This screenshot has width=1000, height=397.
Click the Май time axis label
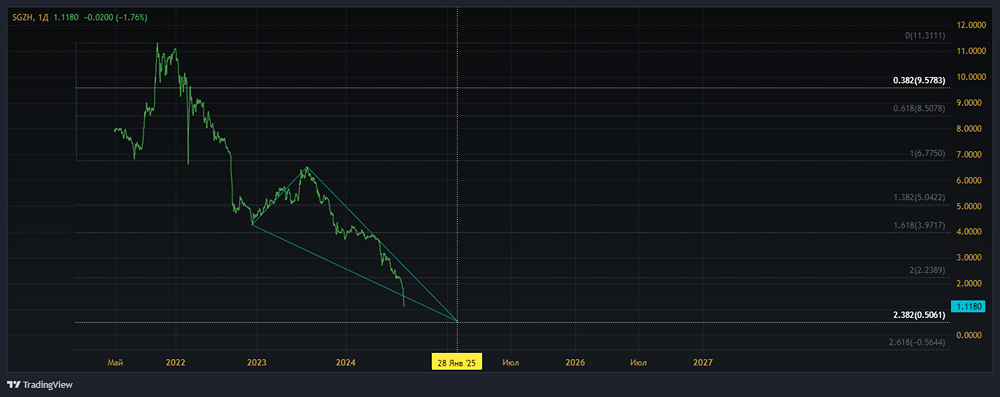pos(115,363)
